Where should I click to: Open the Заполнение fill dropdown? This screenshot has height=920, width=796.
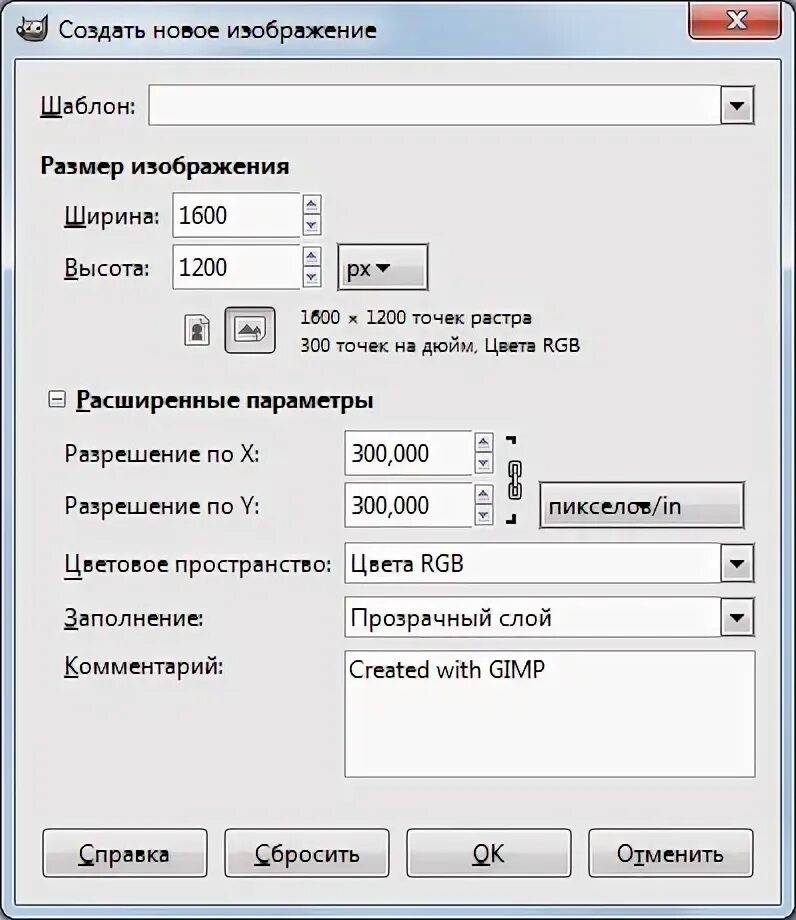(x=737, y=617)
